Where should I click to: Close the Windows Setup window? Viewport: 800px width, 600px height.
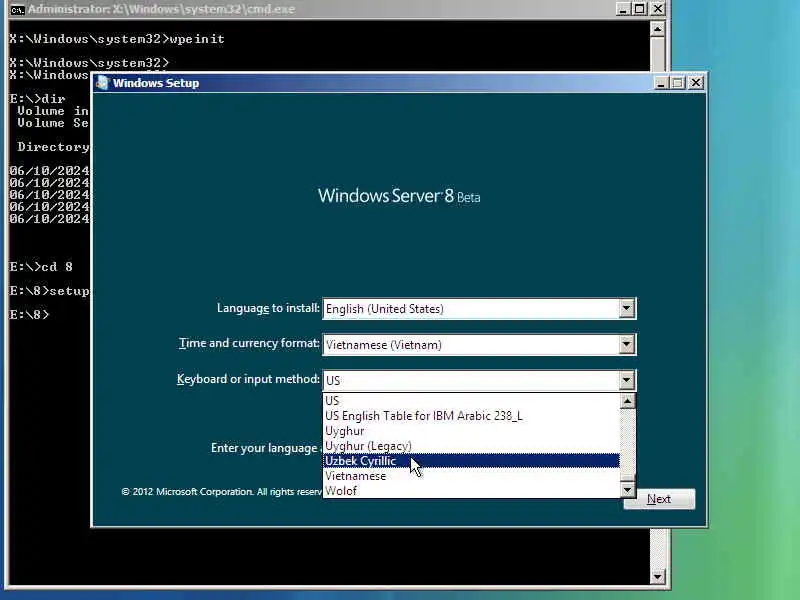[x=696, y=83]
